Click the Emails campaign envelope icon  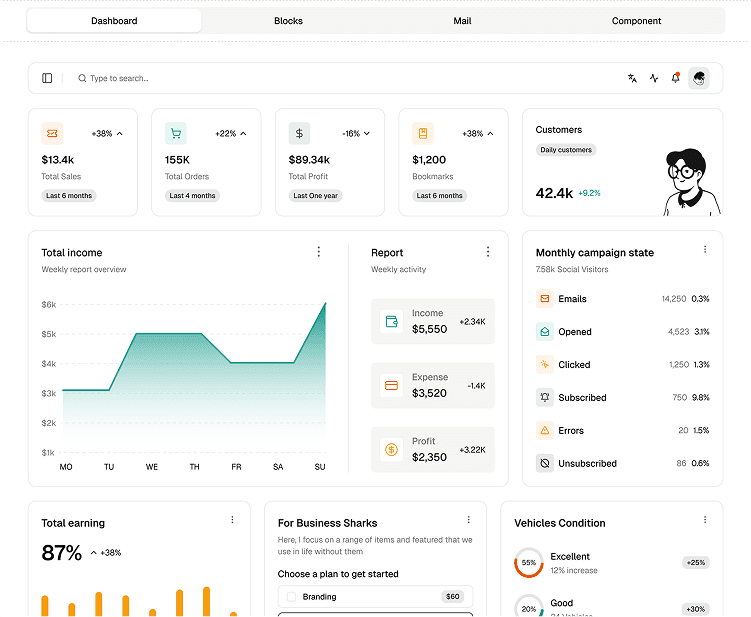click(x=544, y=298)
